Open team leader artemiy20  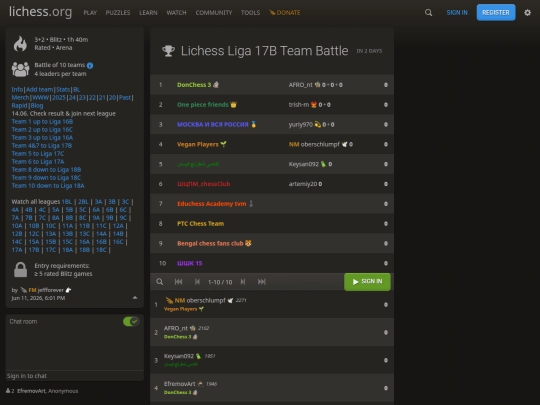click(303, 184)
